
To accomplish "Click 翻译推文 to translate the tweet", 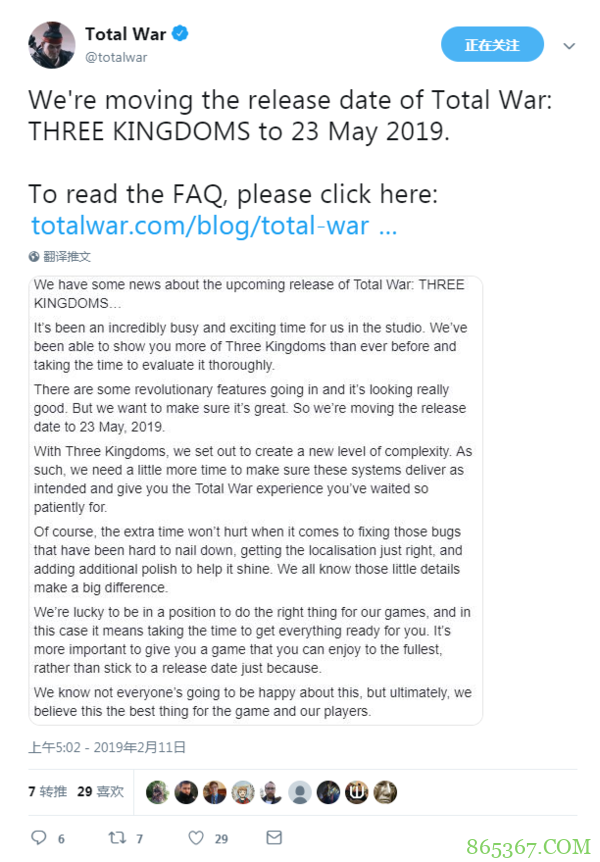I will point(66,256).
